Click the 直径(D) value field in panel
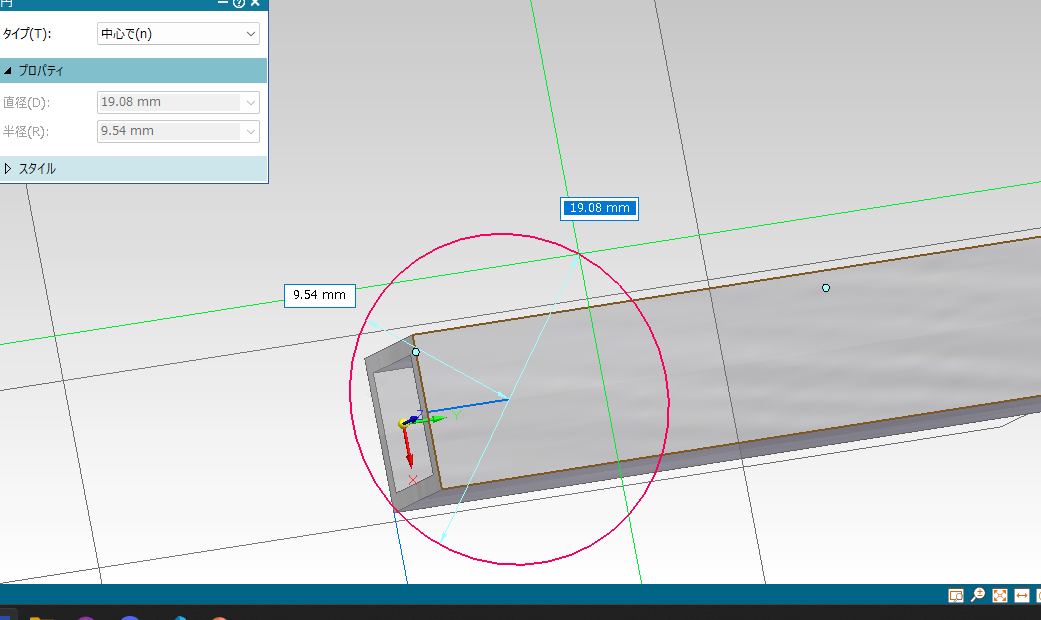 pos(168,102)
